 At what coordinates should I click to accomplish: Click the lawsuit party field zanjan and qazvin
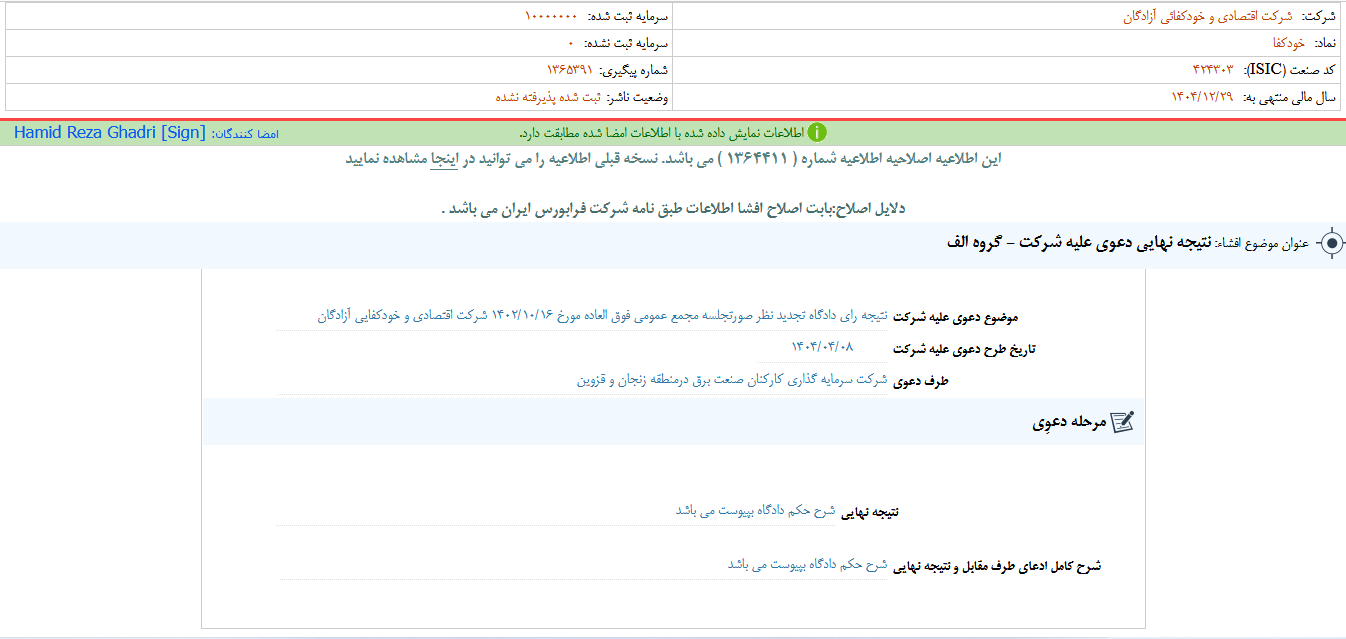(x=732, y=381)
